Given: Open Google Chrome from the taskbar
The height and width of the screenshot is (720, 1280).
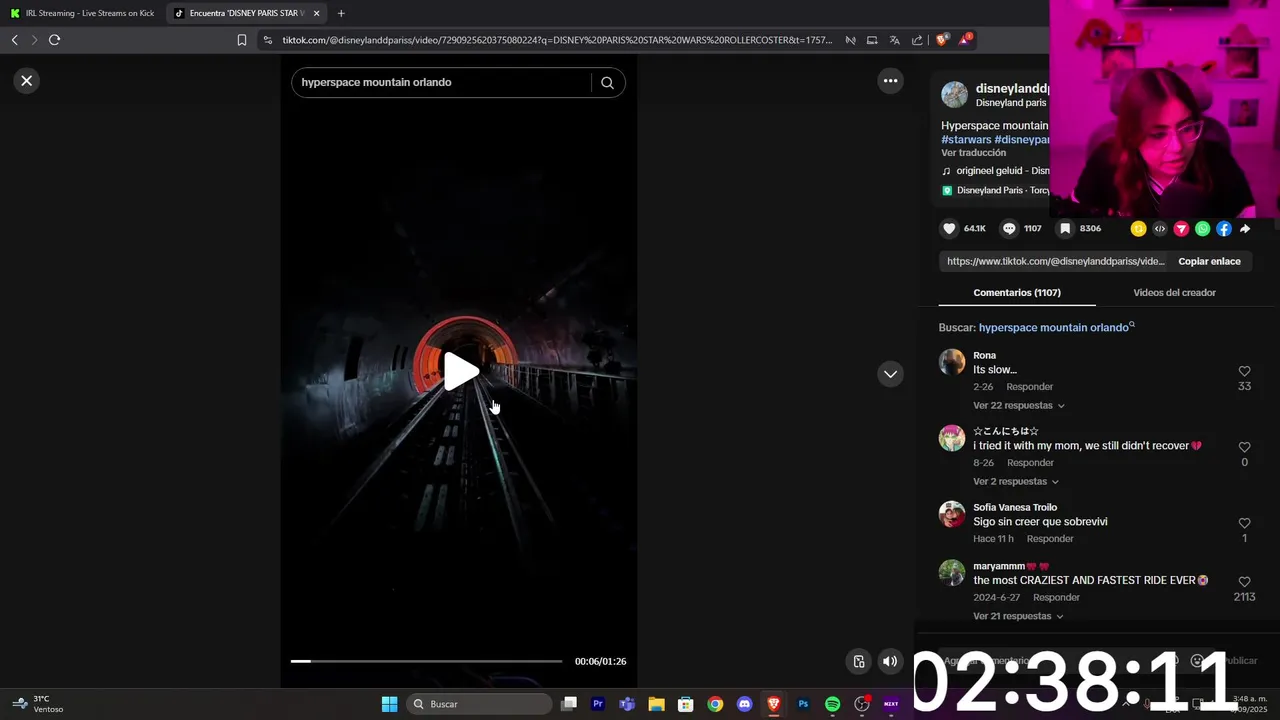Looking at the screenshot, I should pyautogui.click(x=715, y=704).
